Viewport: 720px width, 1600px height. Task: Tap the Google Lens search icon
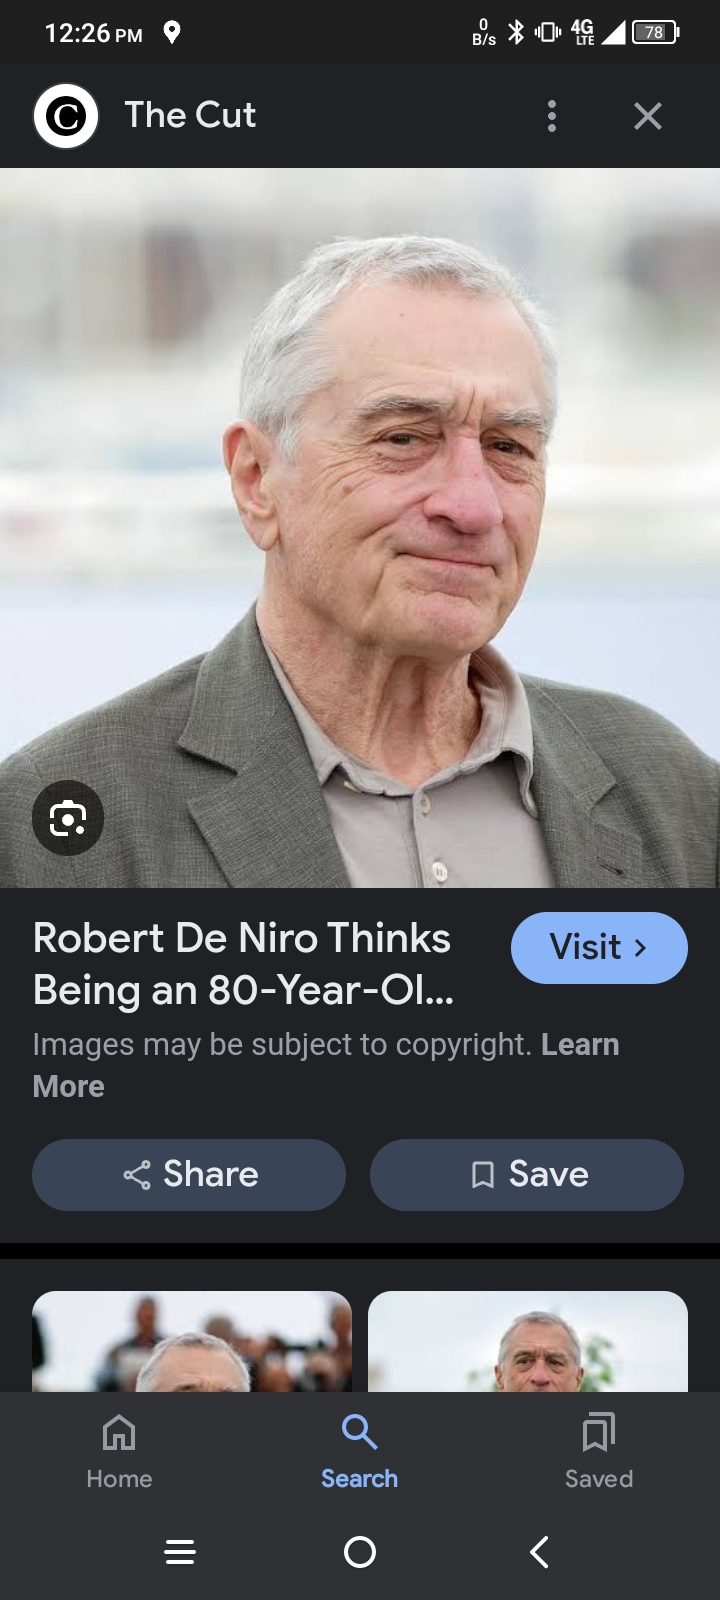pyautogui.click(x=68, y=819)
